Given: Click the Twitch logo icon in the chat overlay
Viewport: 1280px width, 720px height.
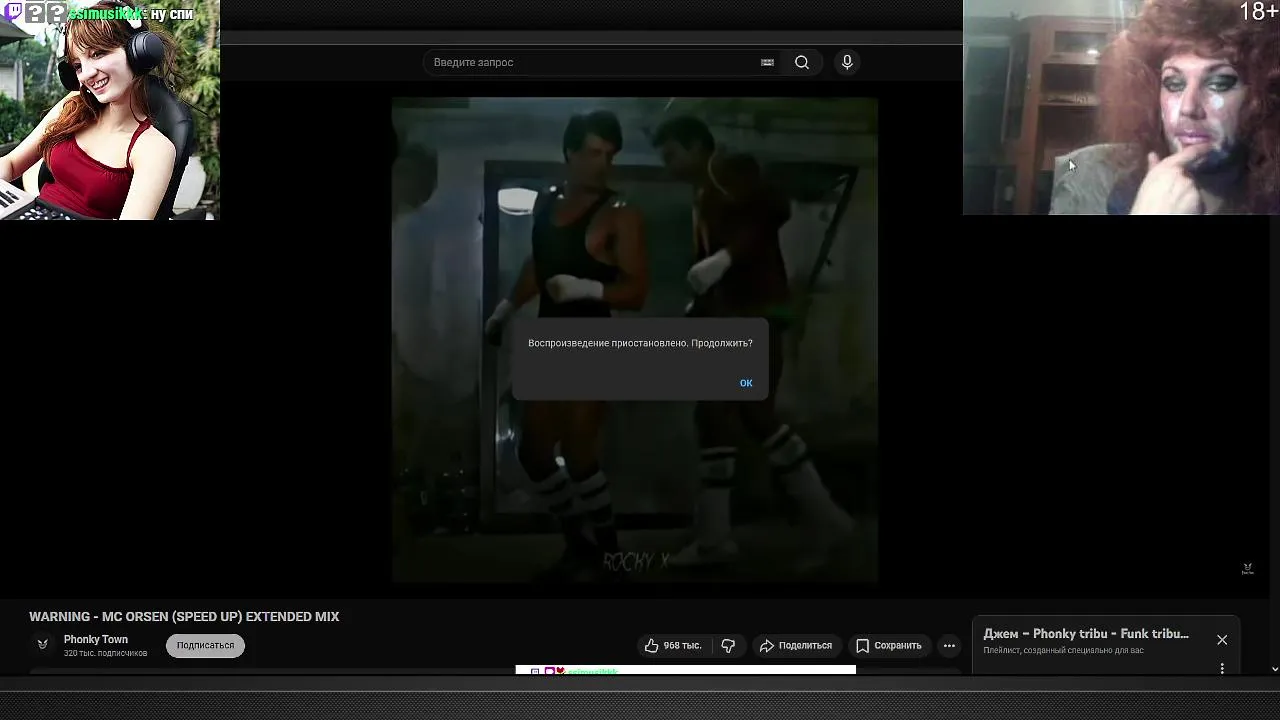Looking at the screenshot, I should pyautogui.click(x=13, y=13).
